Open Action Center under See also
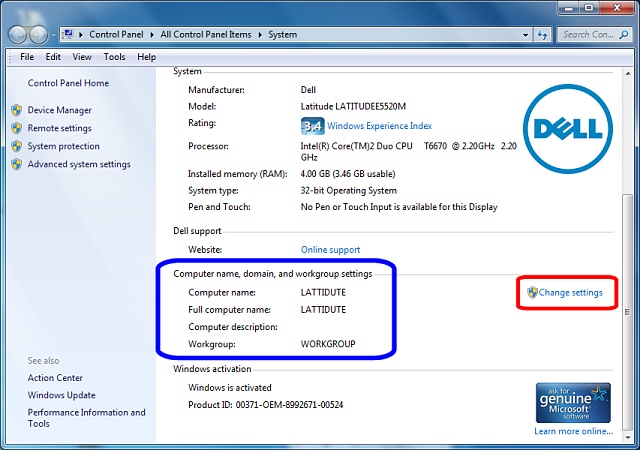The width and height of the screenshot is (640, 450). click(x=55, y=378)
